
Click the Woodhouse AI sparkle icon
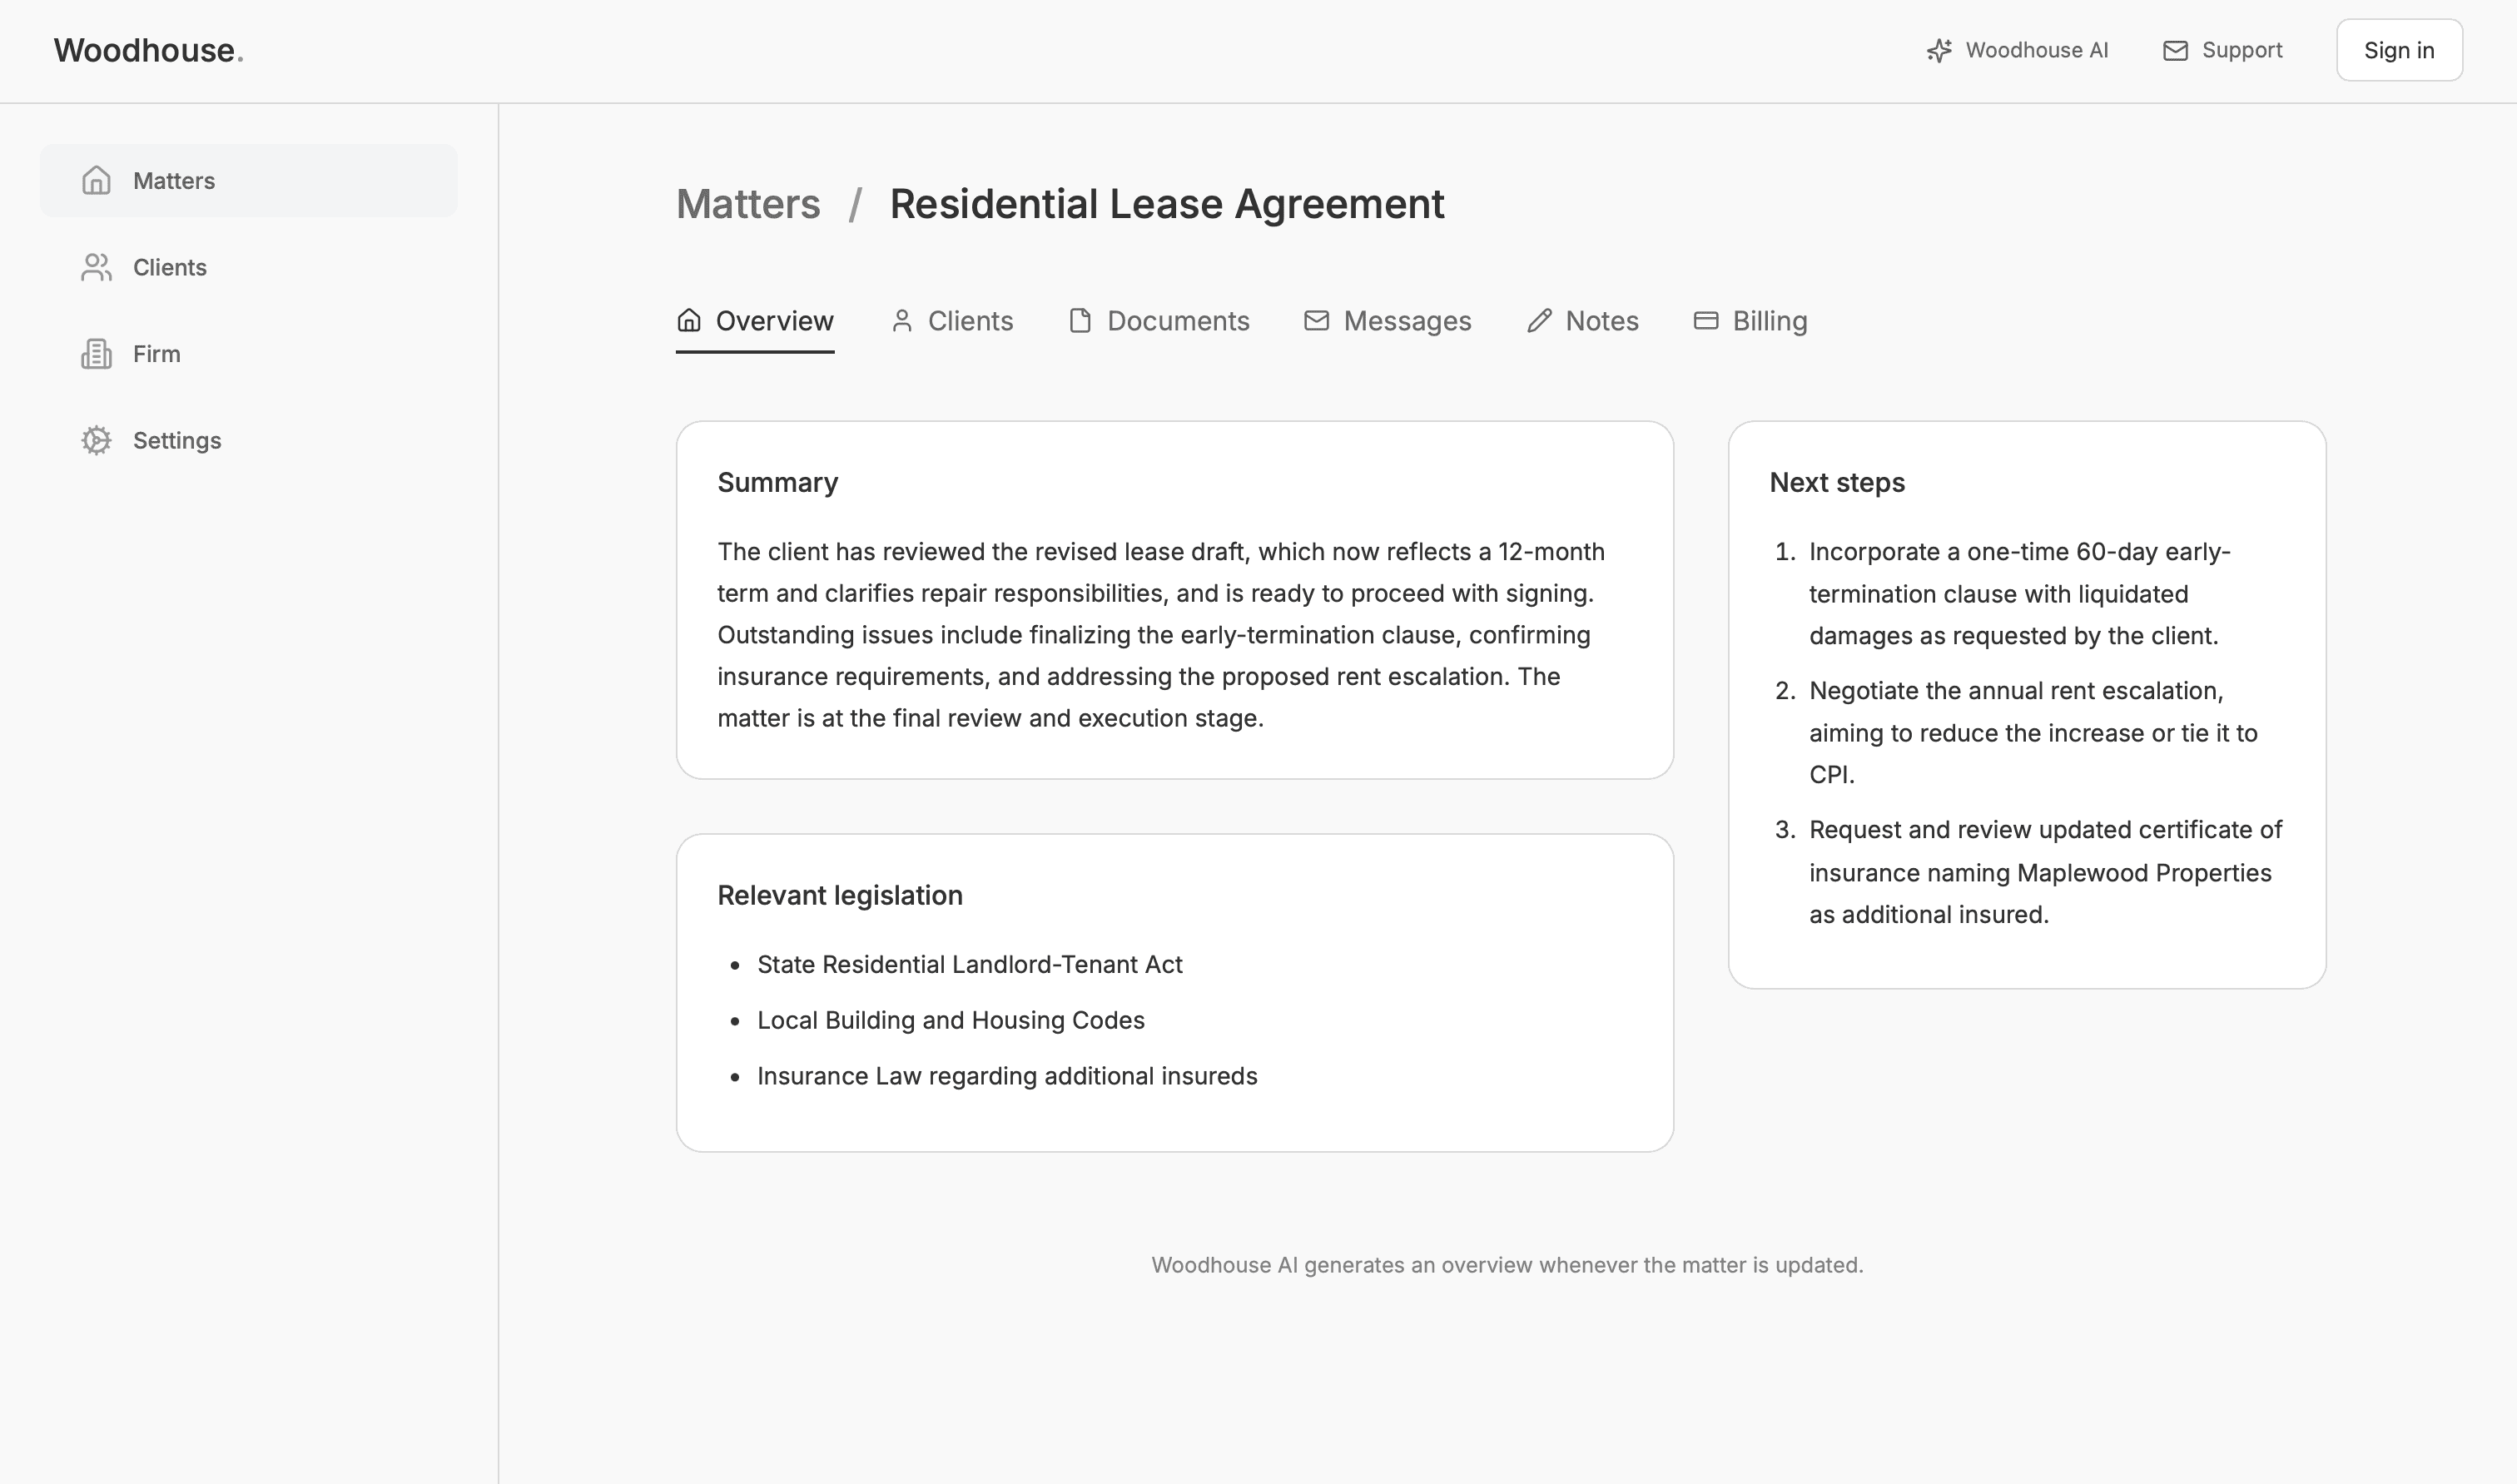click(1939, 50)
